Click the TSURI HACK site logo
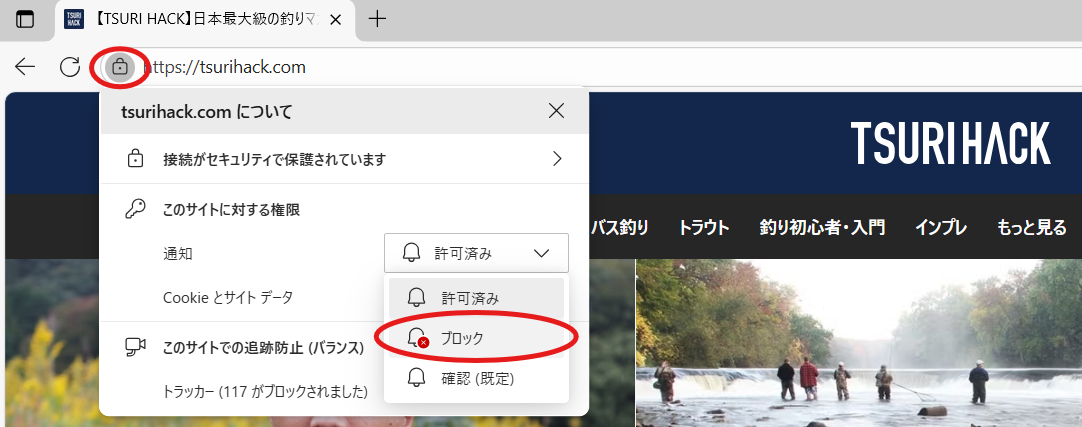1082x427 pixels. pyautogui.click(x=950, y=143)
